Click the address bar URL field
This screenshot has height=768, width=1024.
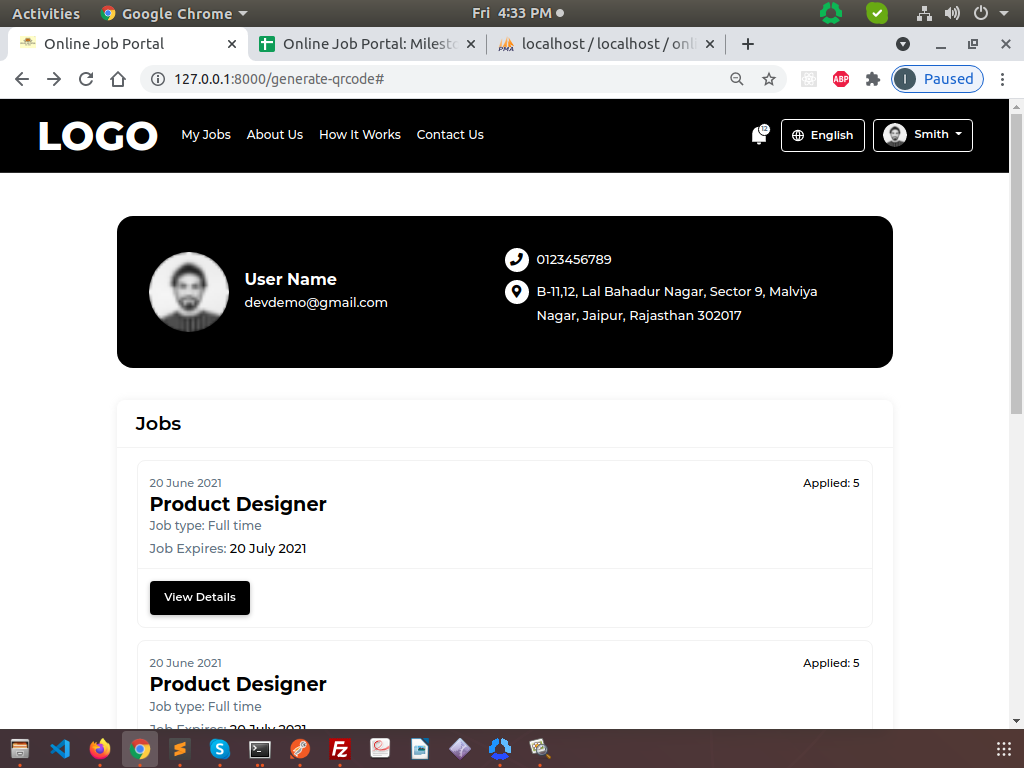431,79
